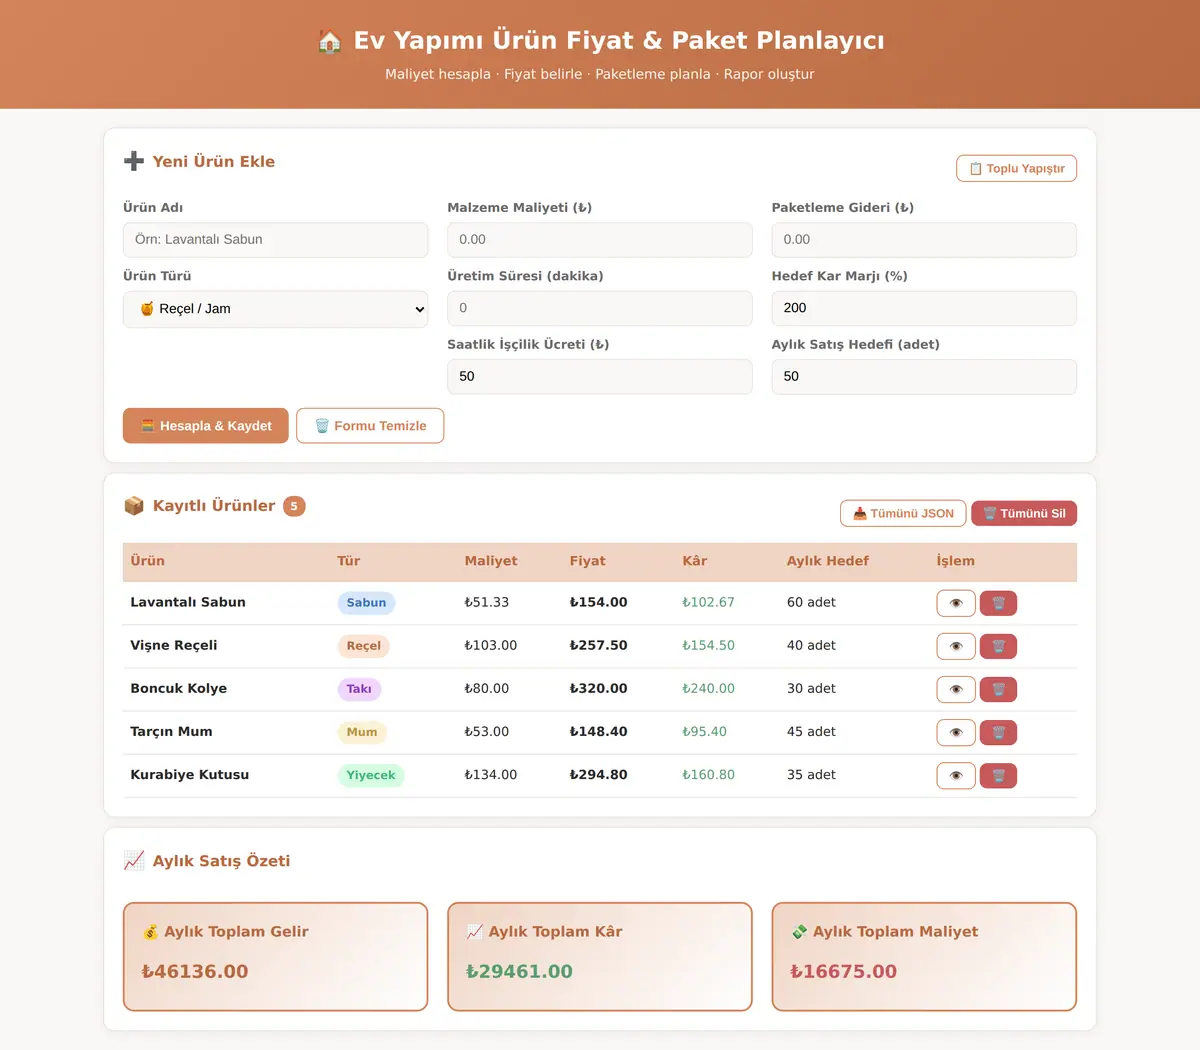Click the price ₺320.00
Image resolution: width=1200 pixels, height=1050 pixels.
(x=599, y=689)
